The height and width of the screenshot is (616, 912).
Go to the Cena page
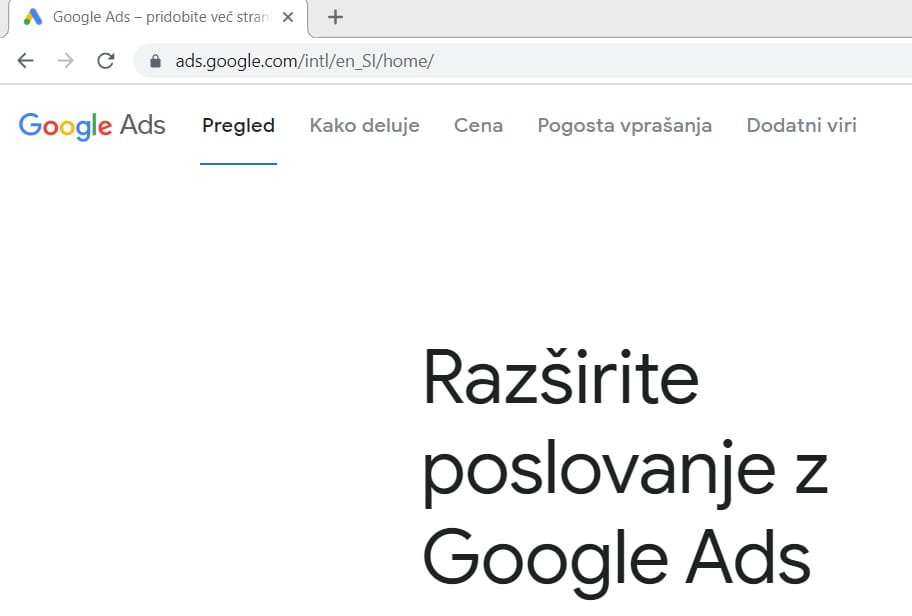(x=478, y=126)
